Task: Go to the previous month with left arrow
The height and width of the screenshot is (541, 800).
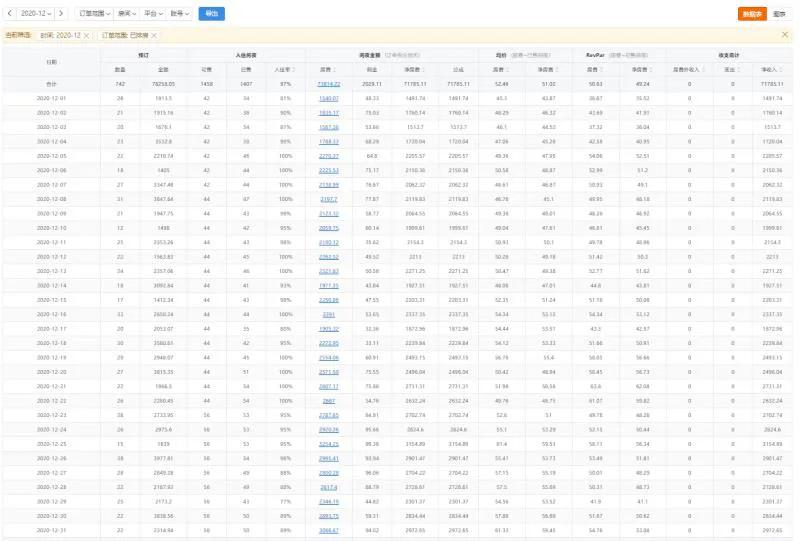Action: coord(9,13)
